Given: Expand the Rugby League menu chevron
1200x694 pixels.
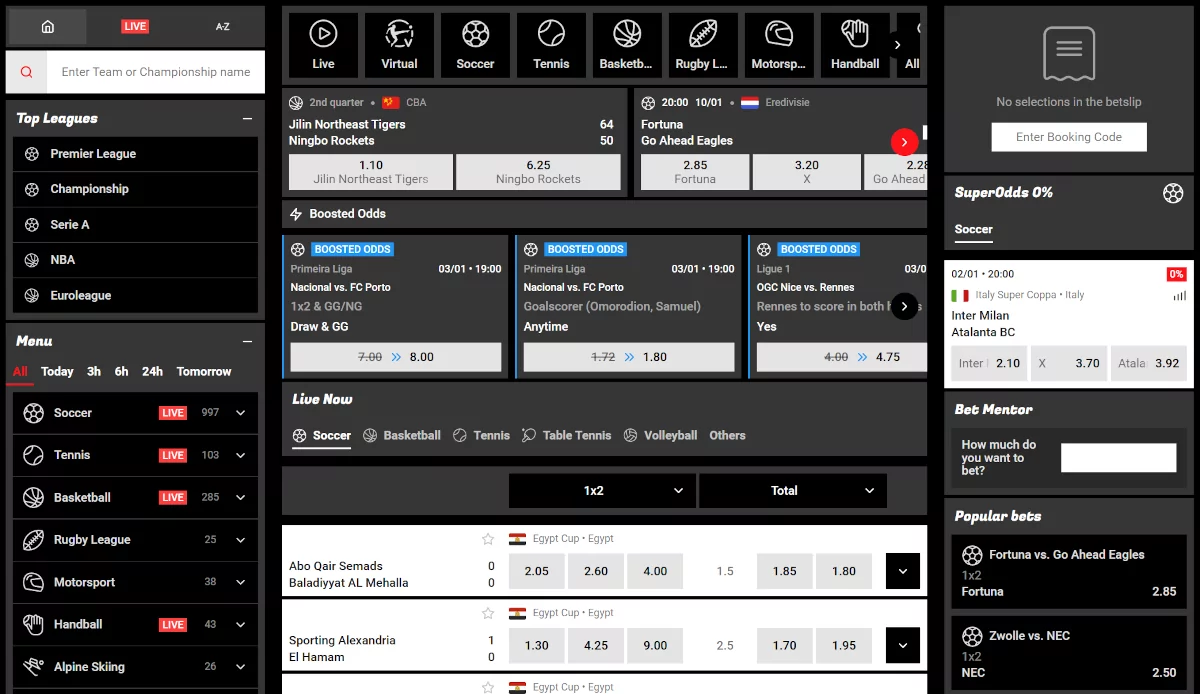Looking at the screenshot, I should (241, 540).
